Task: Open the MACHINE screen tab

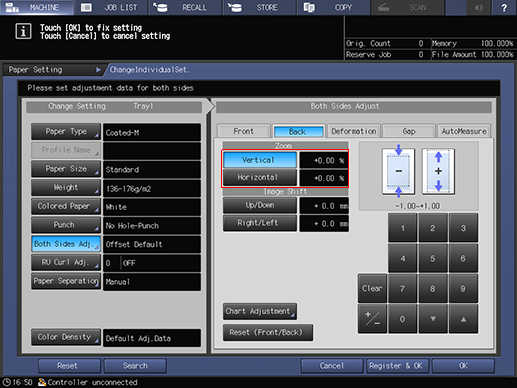Action: click(x=37, y=7)
